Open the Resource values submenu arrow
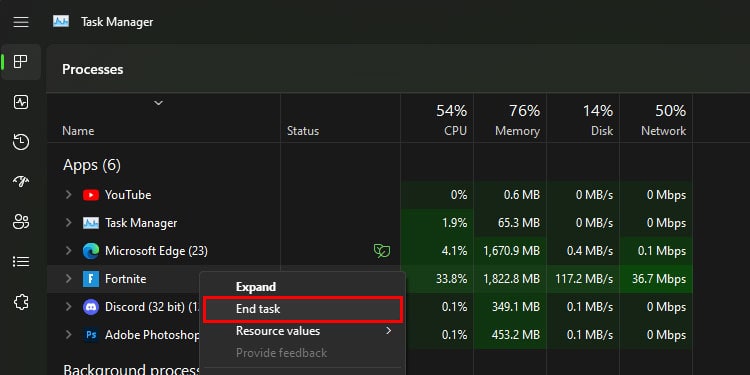 (x=389, y=331)
